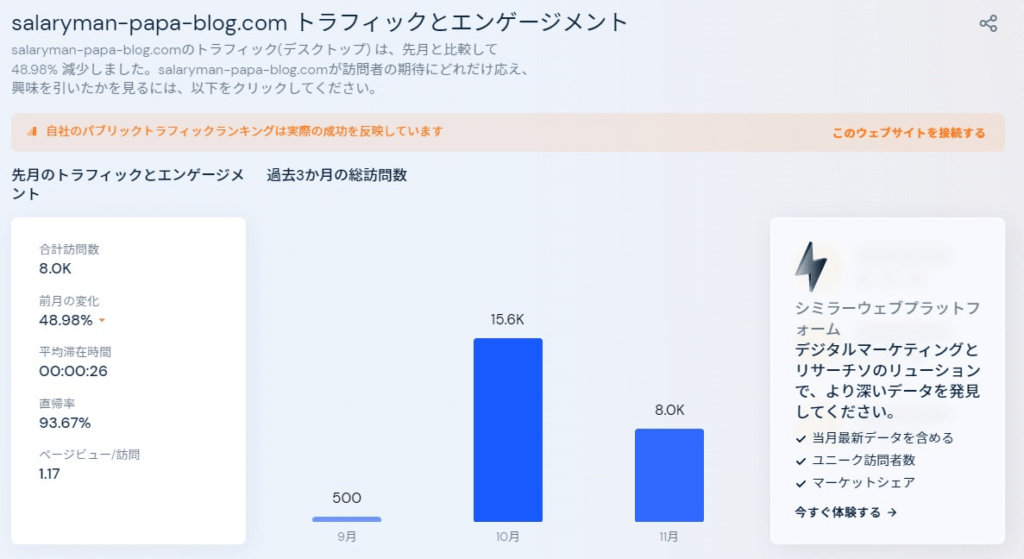Click the 合計訪問数 value 8.0K
Viewport: 1024px width, 559px height.
pyautogui.click(x=56, y=268)
